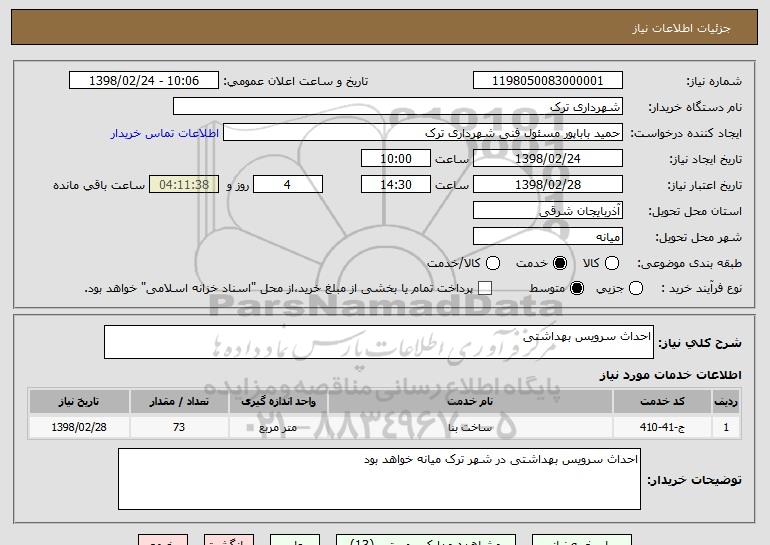Open the attached documents (13) button
The image size is (770, 545).
coord(426,540)
